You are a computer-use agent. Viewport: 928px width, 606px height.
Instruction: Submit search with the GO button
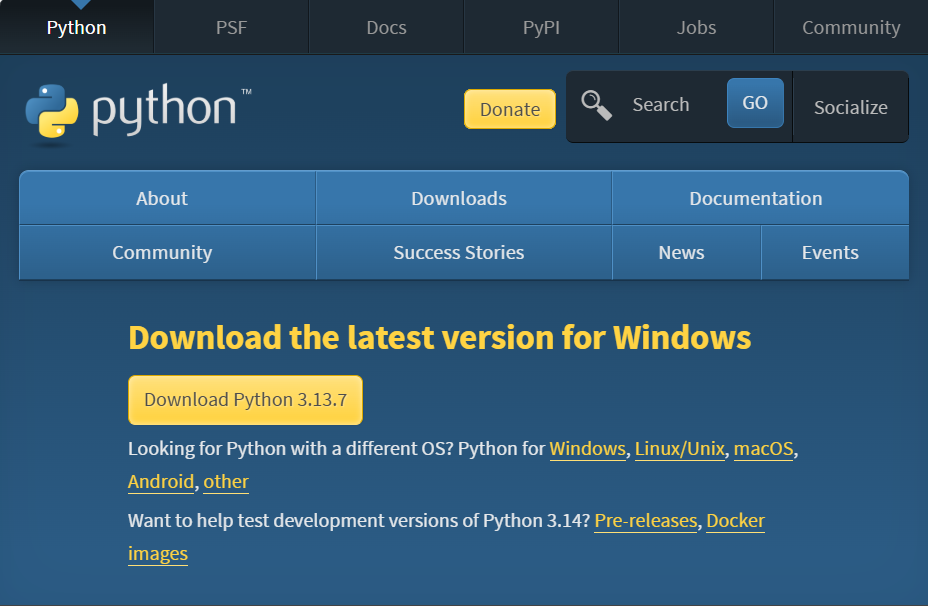(755, 103)
